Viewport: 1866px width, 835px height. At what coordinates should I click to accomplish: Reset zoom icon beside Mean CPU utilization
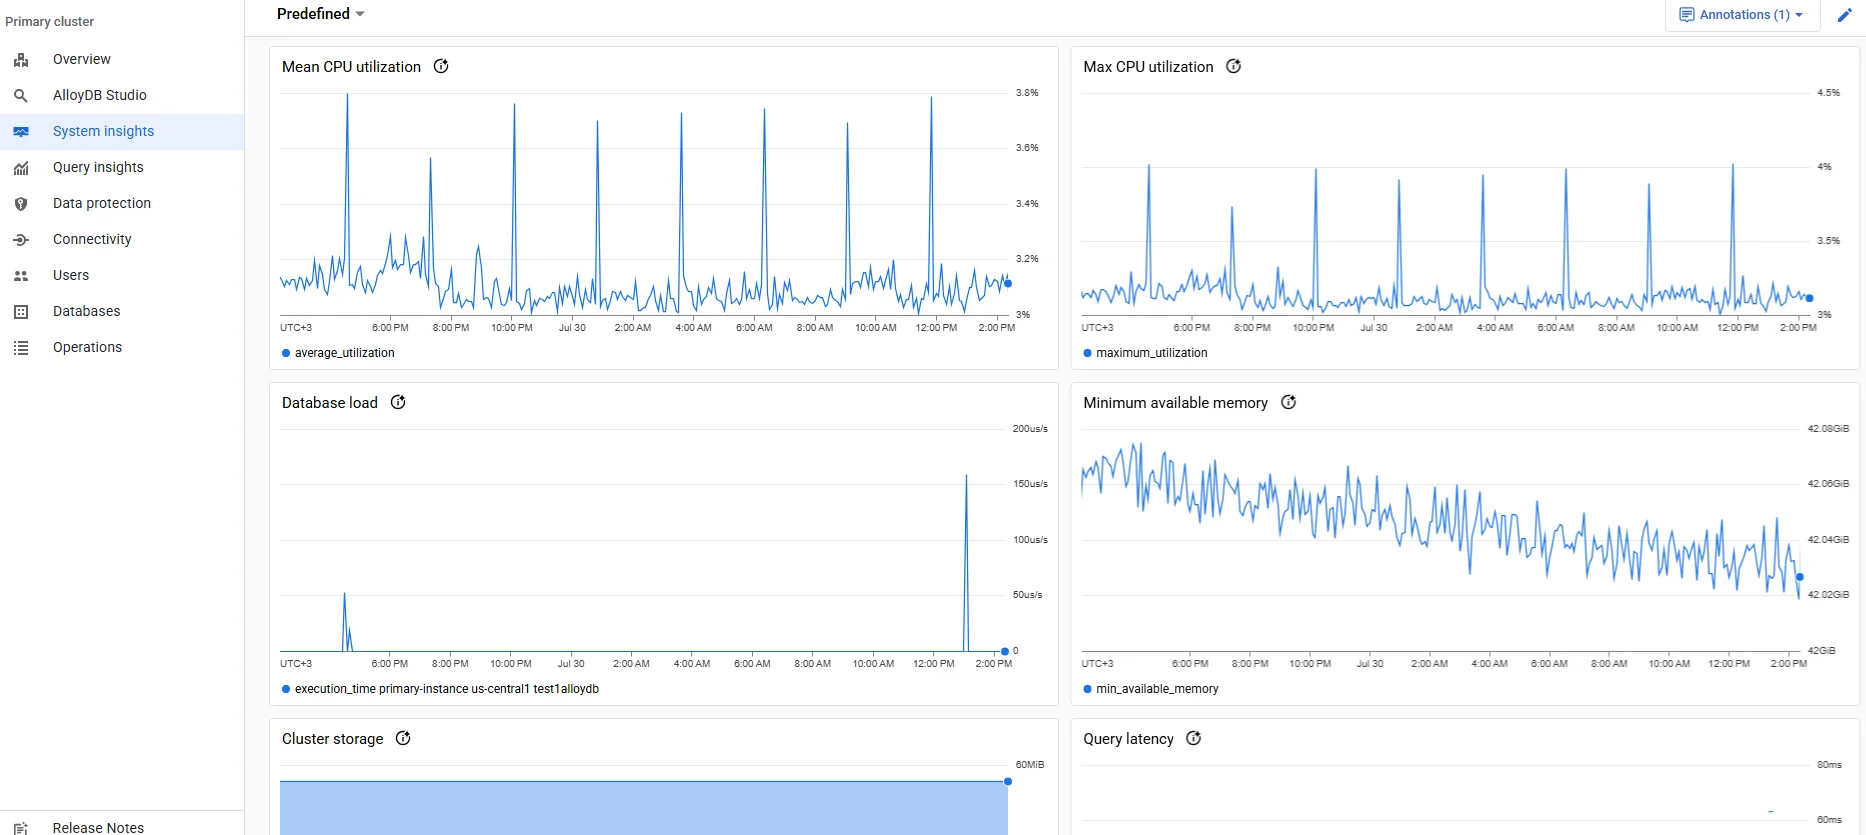point(441,67)
